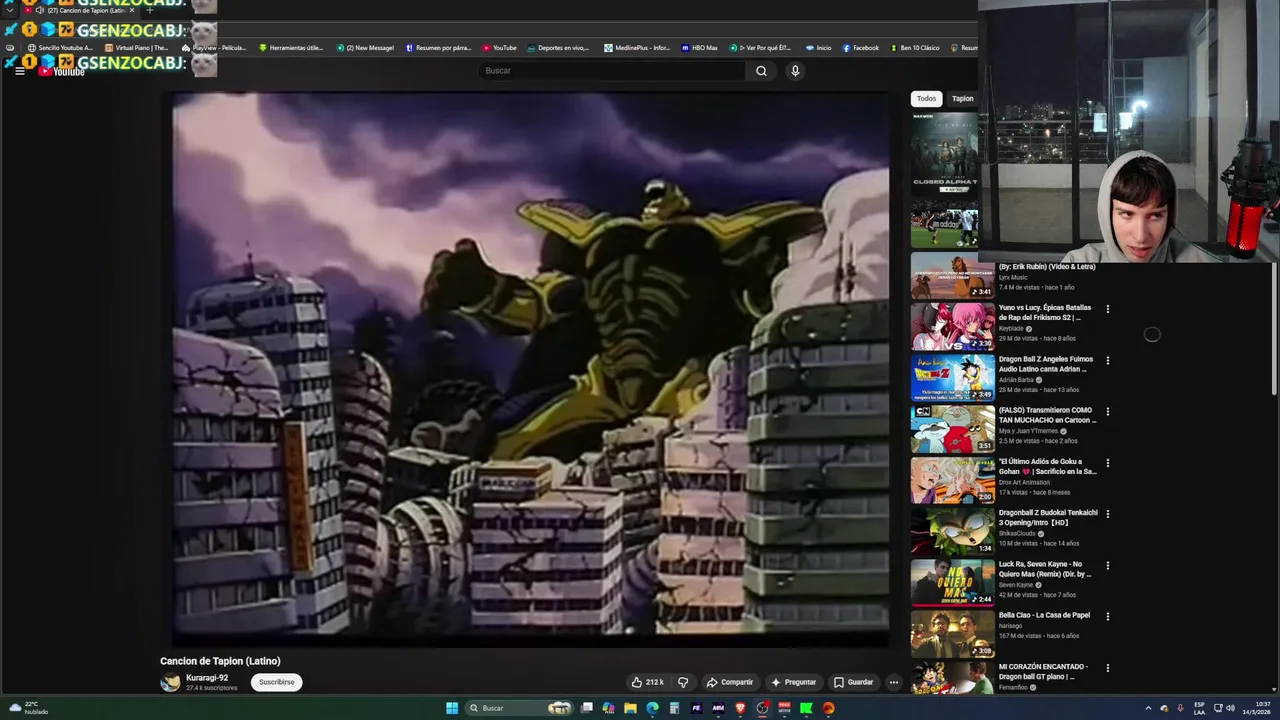Screen dimensions: 1280x720
Task: Open the Cartoon Network FALSO video thumbnail
Action: [952, 428]
